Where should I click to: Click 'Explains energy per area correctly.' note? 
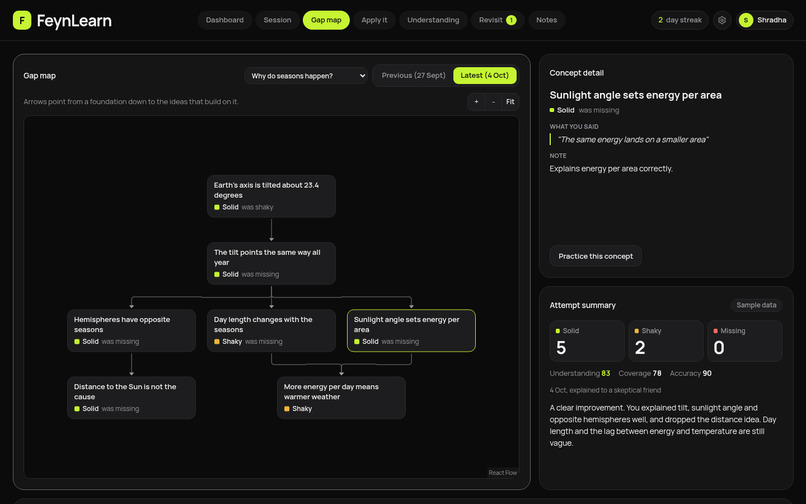click(x=611, y=169)
